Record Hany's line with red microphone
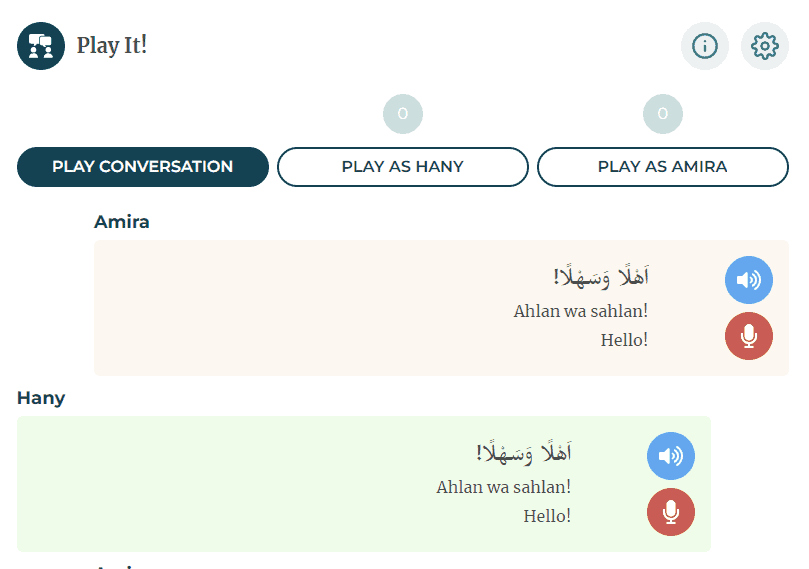The height and width of the screenshot is (569, 809). pyautogui.click(x=671, y=512)
